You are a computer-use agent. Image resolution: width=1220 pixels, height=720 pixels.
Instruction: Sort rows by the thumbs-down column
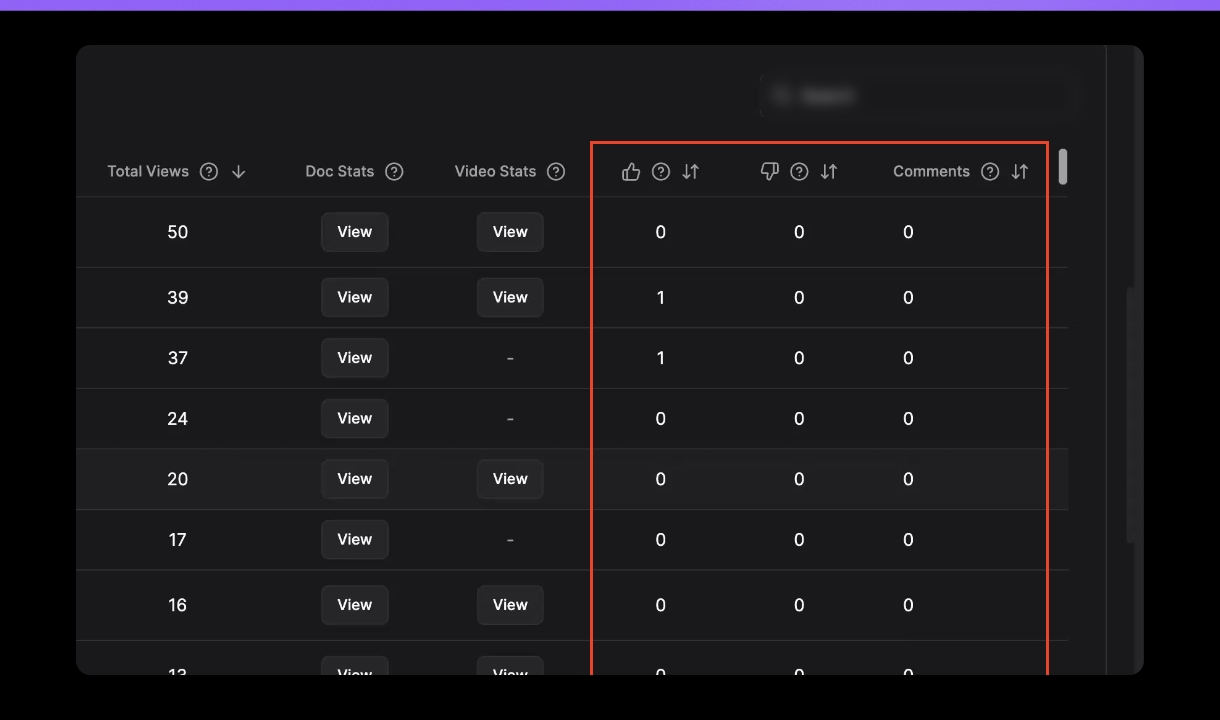pyautogui.click(x=829, y=172)
